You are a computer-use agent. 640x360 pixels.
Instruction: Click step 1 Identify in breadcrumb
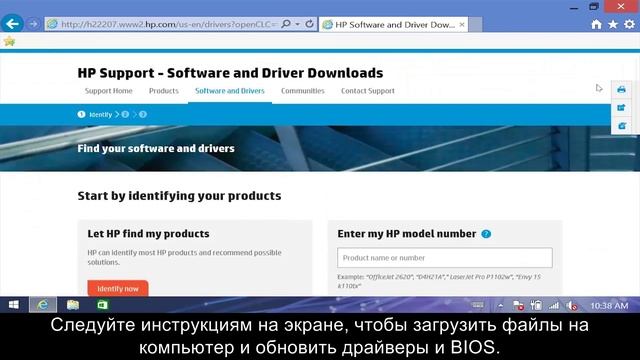[95, 114]
